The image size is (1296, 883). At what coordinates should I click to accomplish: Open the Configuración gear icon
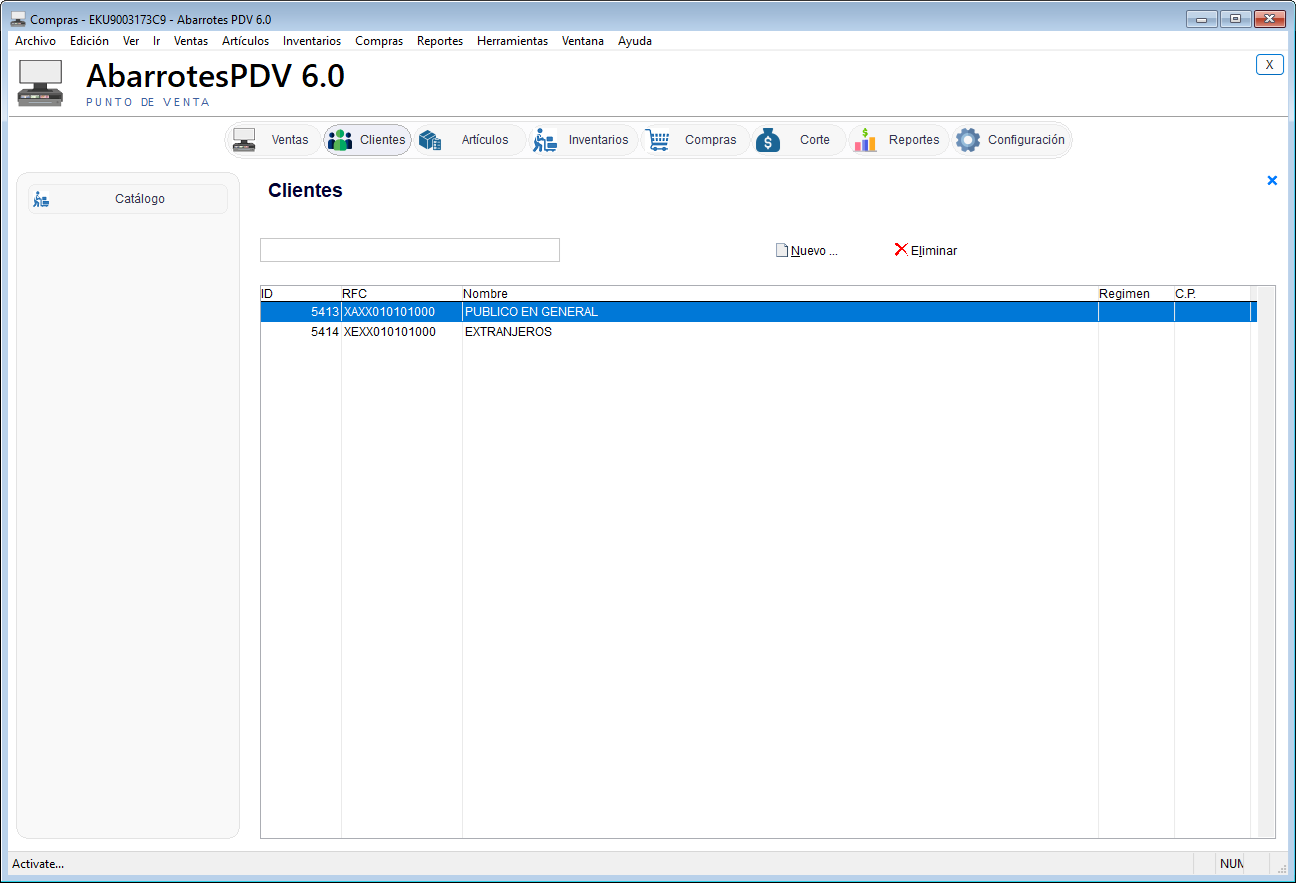tap(968, 140)
